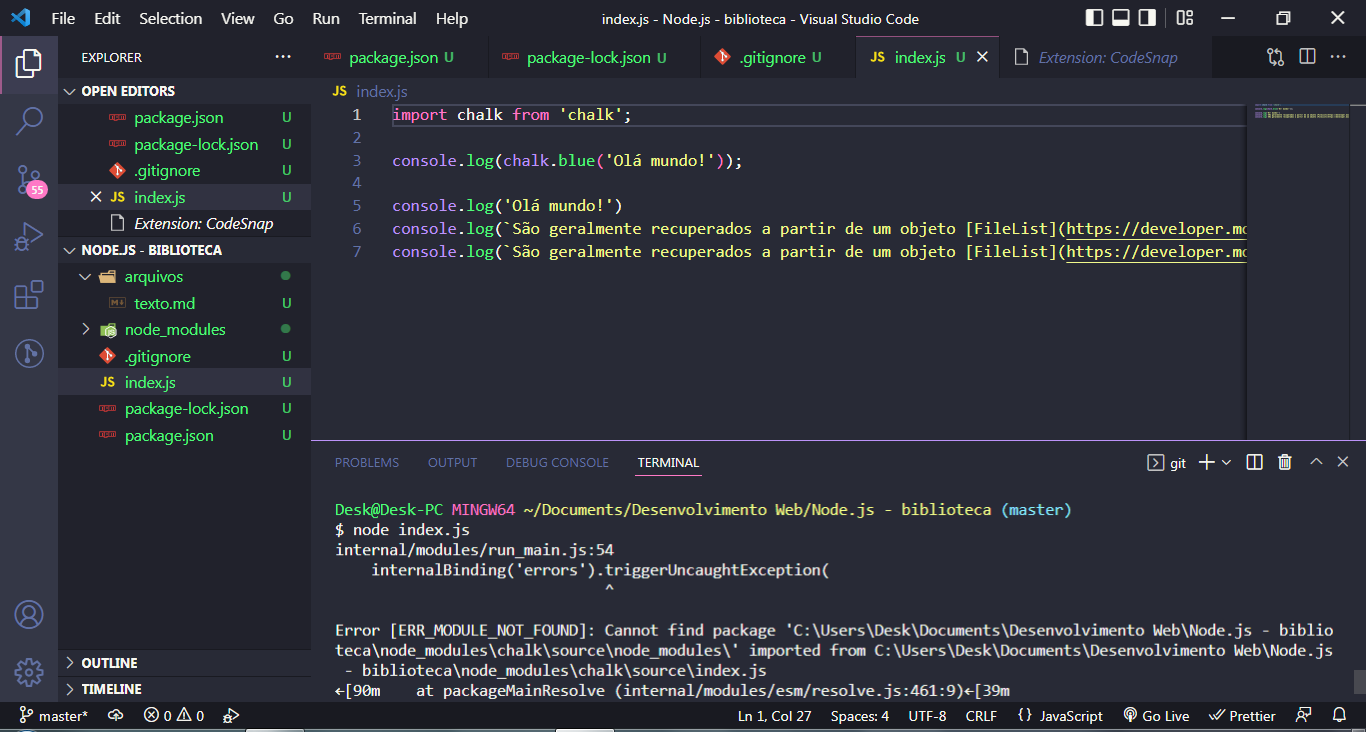The width and height of the screenshot is (1366, 732).
Task: Open texto.md in the explorer tree
Action: 185,303
